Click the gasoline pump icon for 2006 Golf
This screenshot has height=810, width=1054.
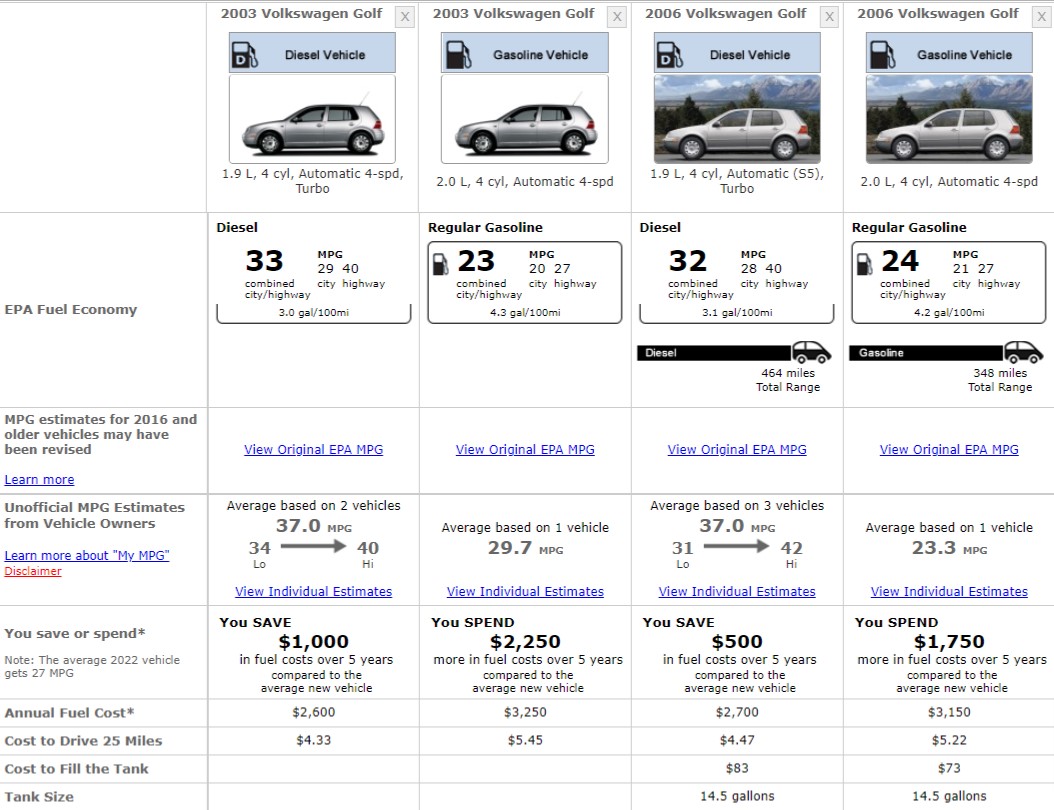(882, 55)
